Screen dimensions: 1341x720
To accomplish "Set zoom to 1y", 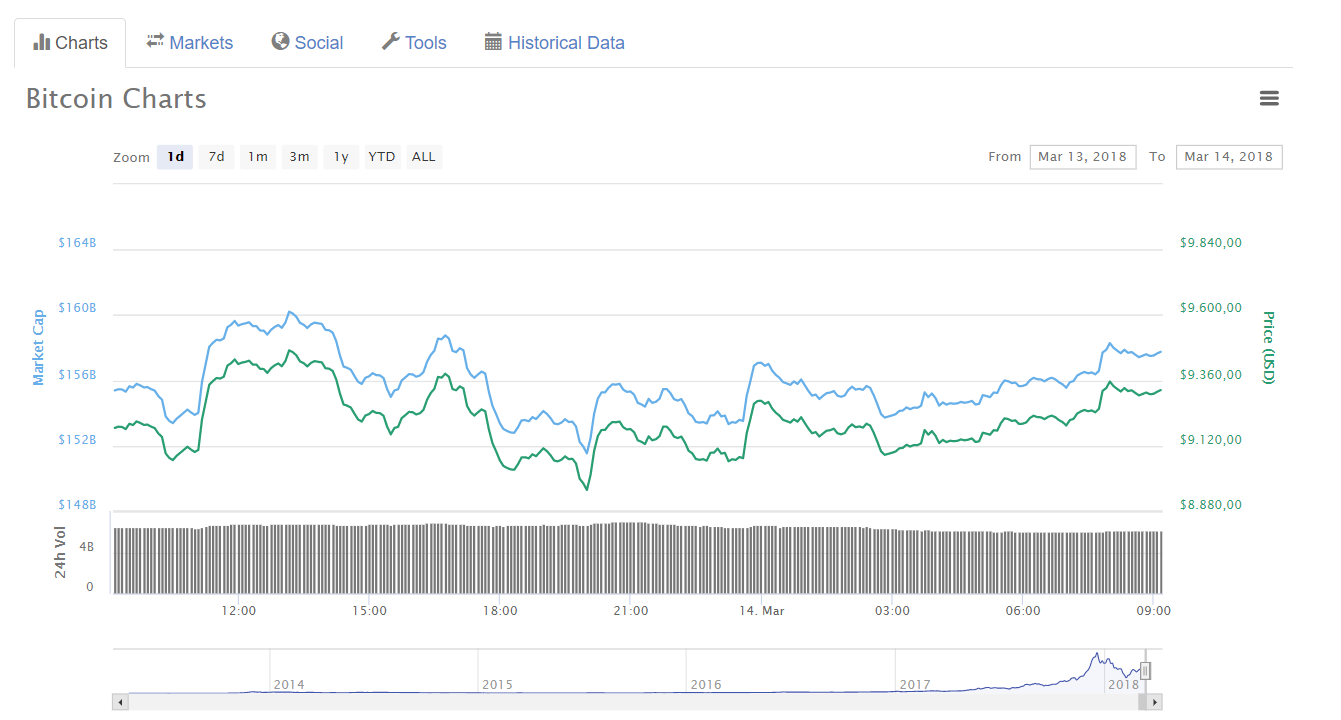I will (341, 157).
